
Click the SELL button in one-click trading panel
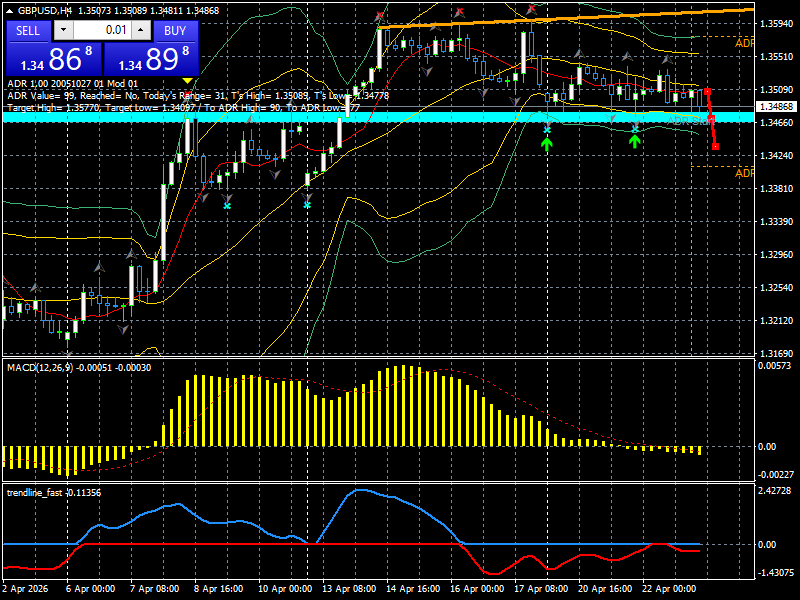click(28, 31)
